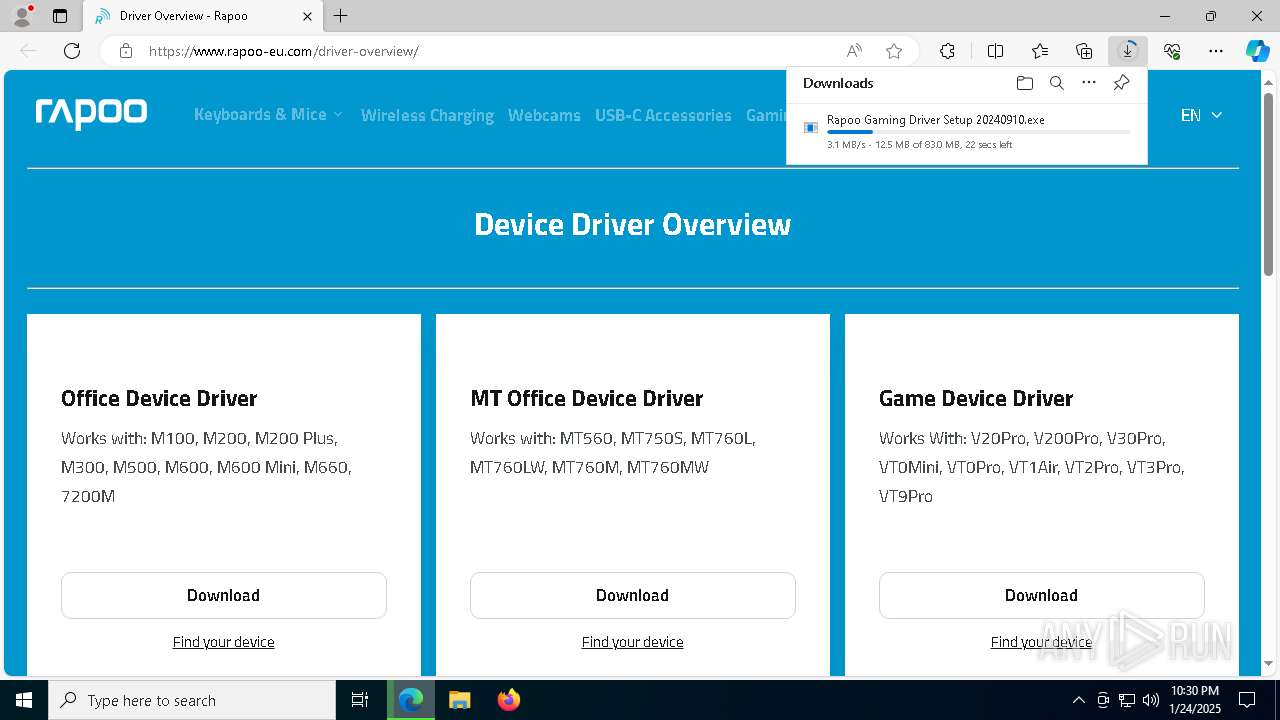Close the Driver Overview tab

click(x=307, y=16)
